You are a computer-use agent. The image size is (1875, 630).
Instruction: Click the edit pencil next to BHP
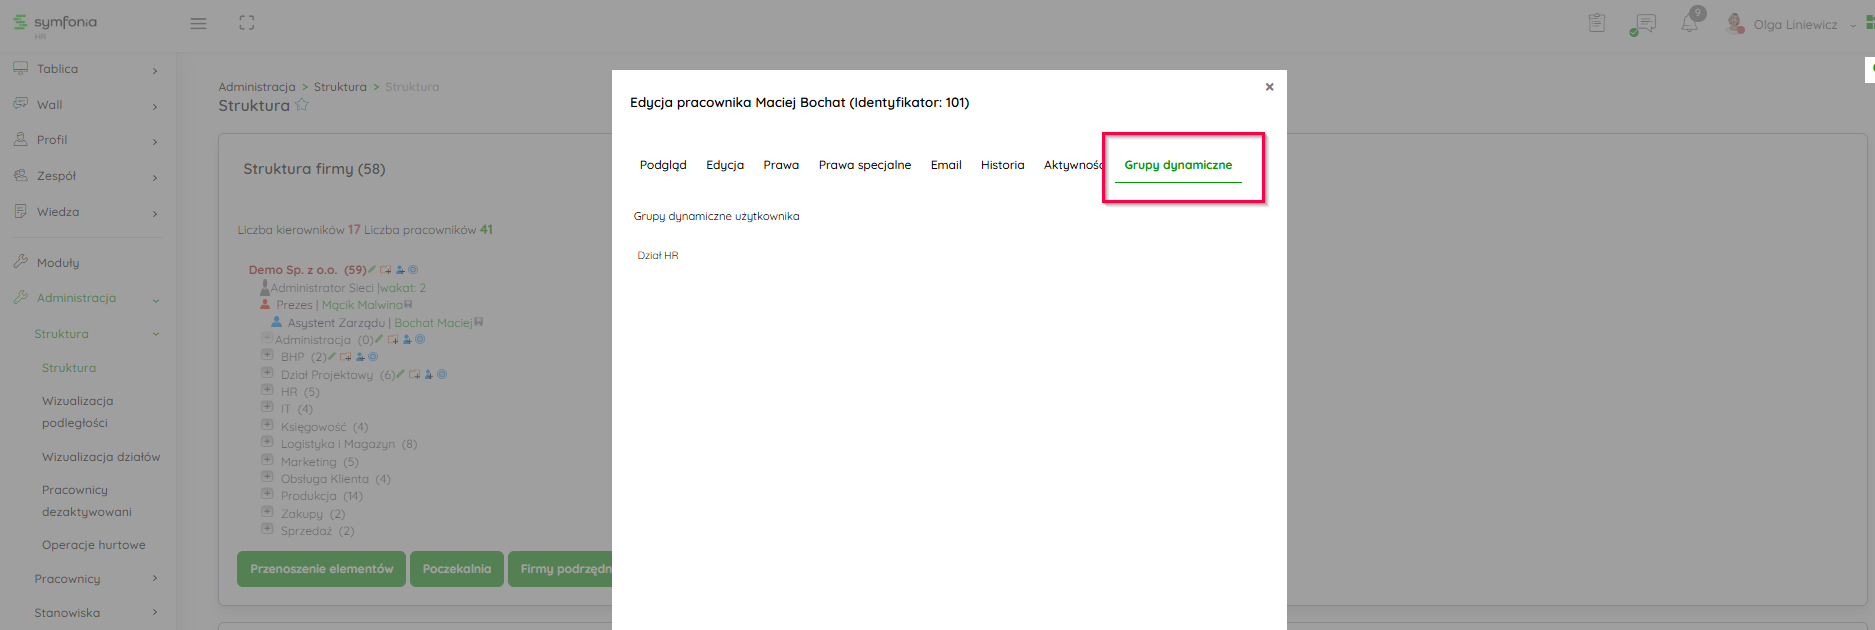(x=332, y=356)
